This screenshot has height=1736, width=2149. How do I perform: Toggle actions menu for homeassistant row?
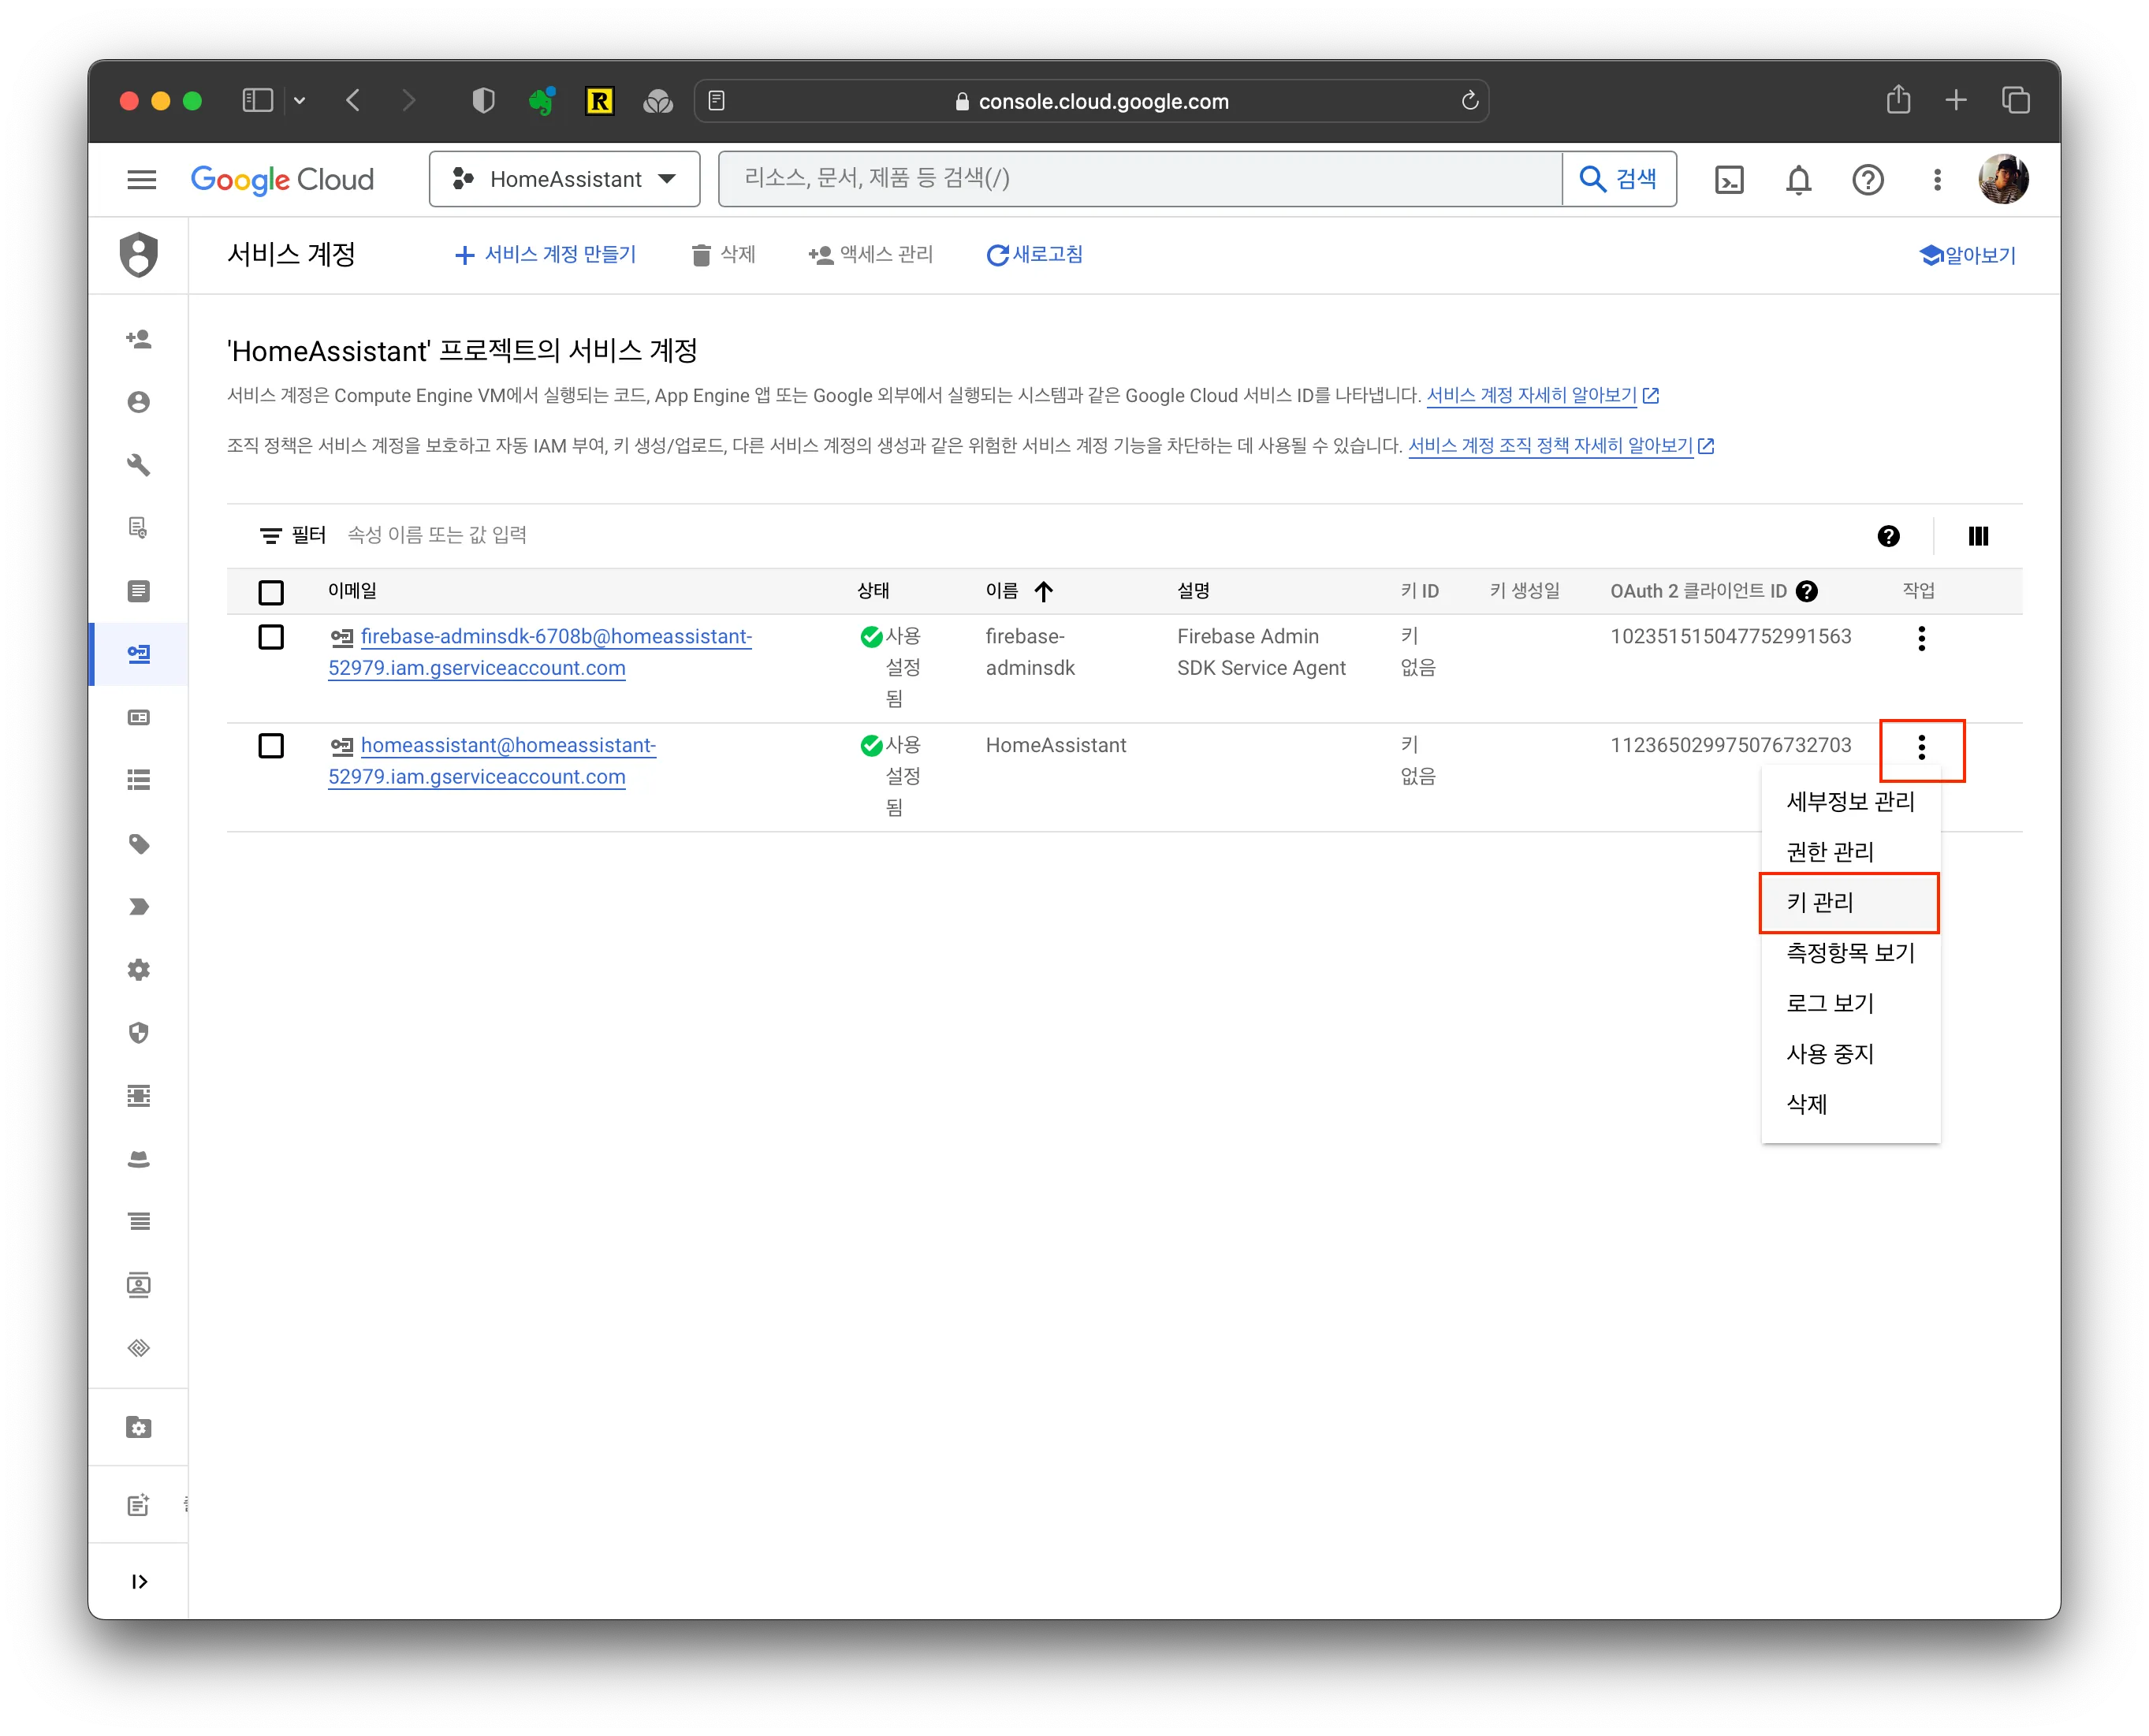[1921, 747]
